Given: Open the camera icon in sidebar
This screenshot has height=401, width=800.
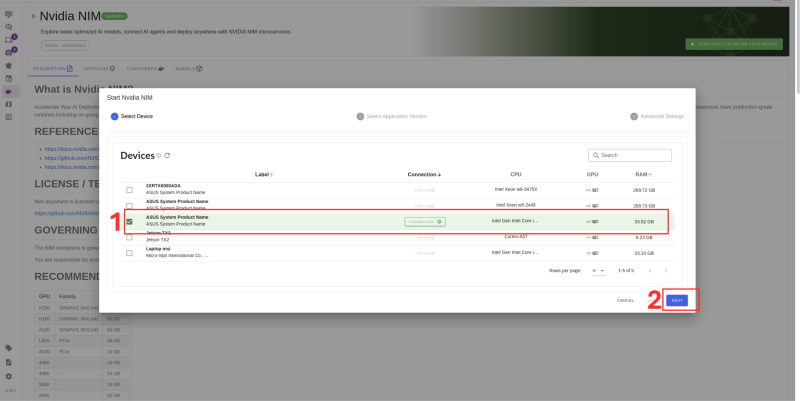Looking at the screenshot, I should (9, 53).
